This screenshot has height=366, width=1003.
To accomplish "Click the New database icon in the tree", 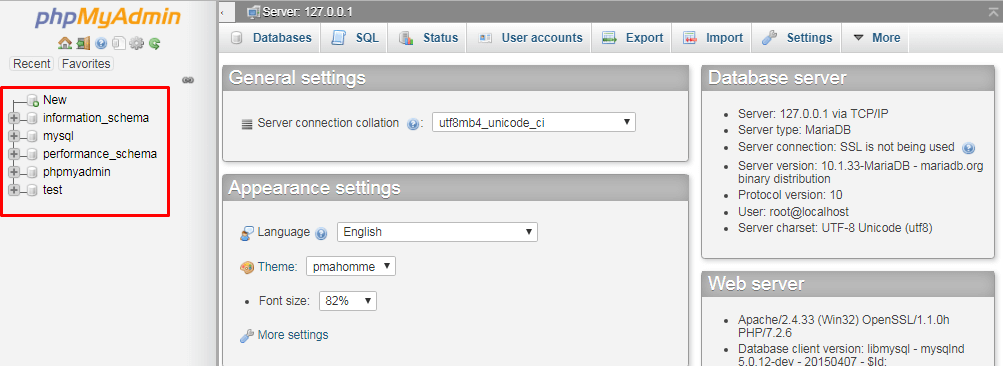I will point(33,100).
